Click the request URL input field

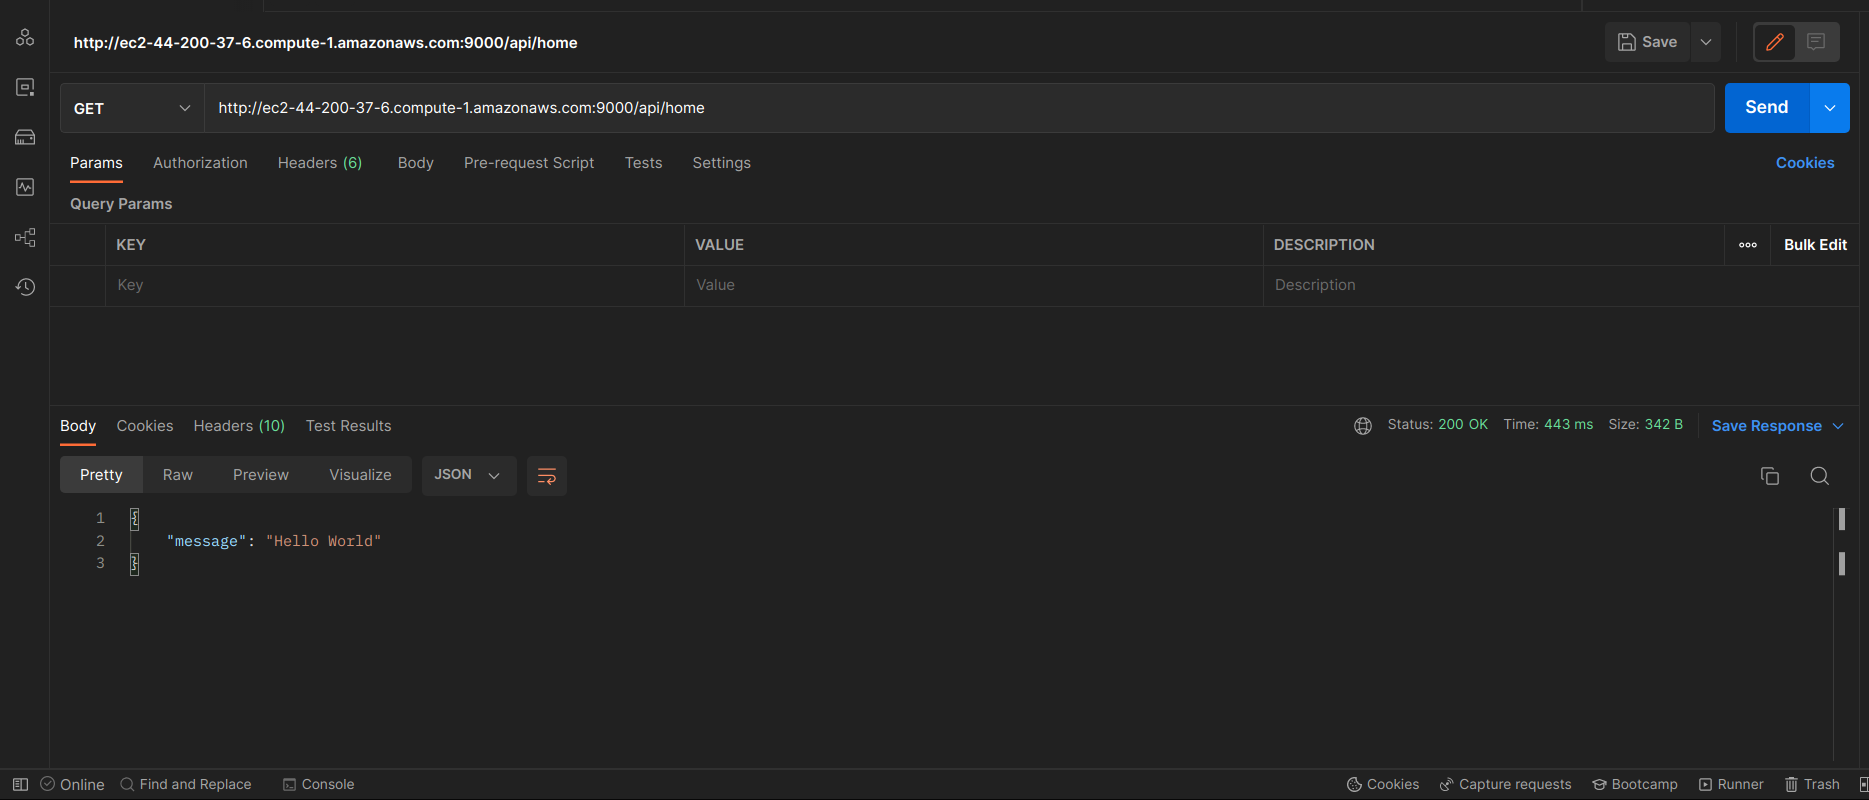tap(958, 108)
